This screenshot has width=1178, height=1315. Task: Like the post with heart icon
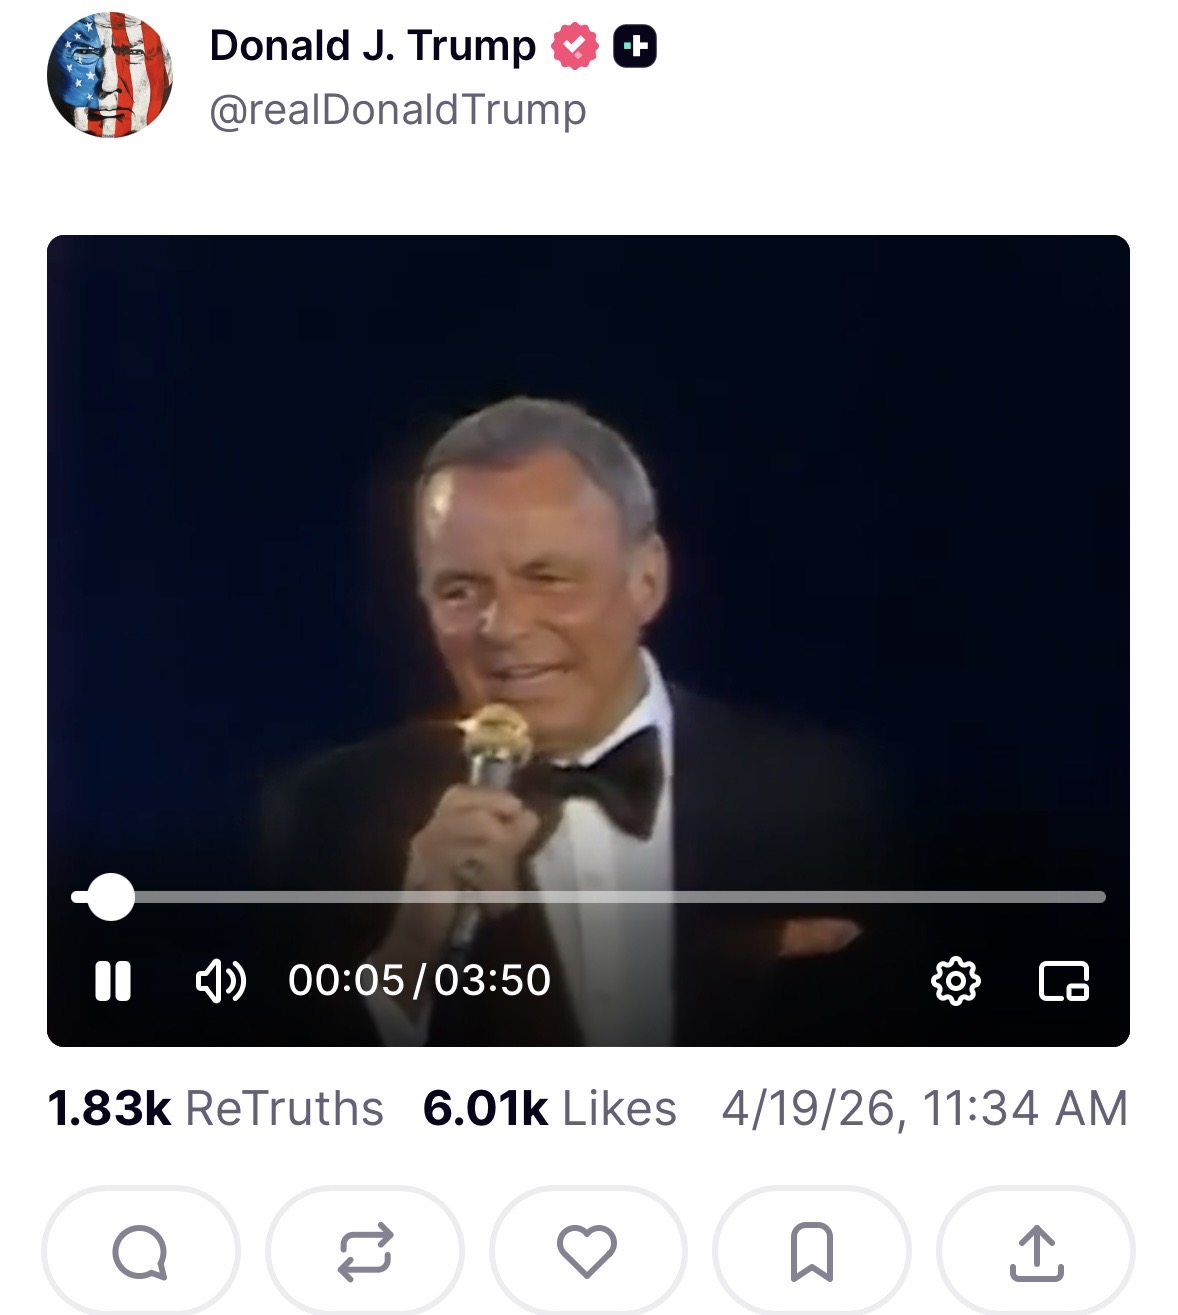click(x=587, y=1251)
